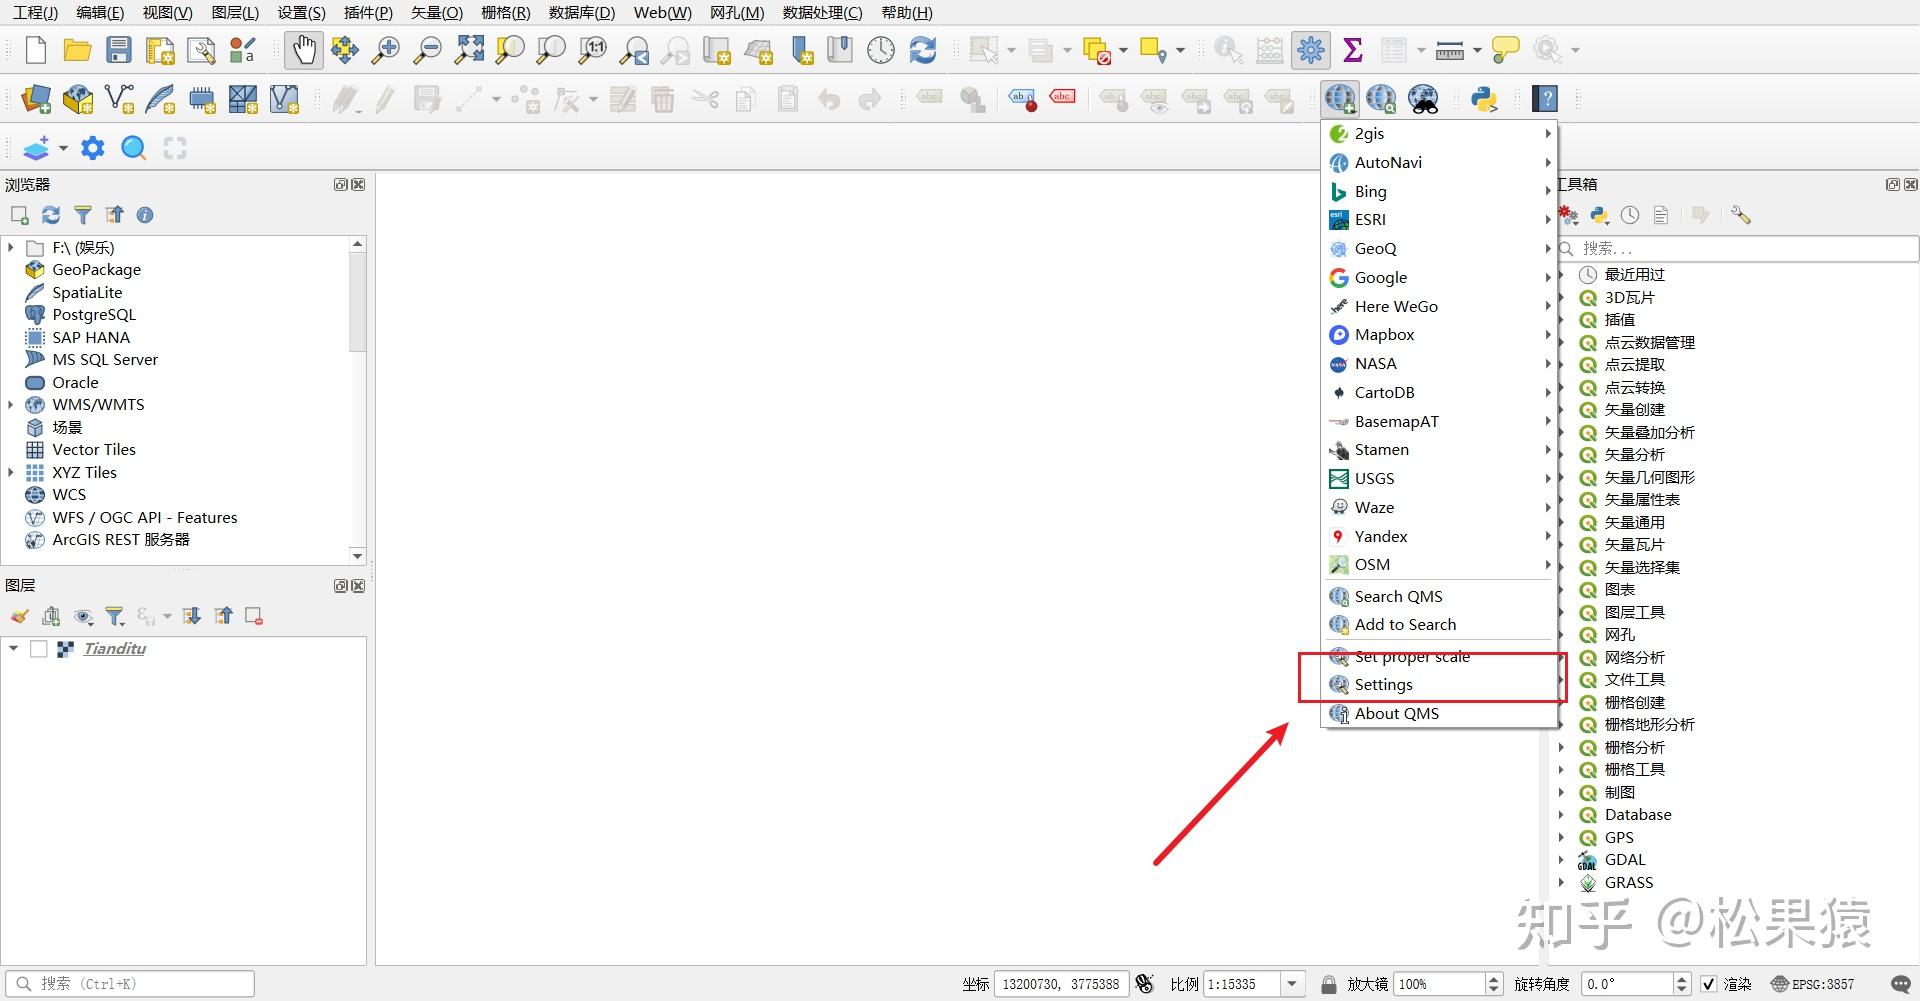Open the Google submenu entry

[1439, 278]
